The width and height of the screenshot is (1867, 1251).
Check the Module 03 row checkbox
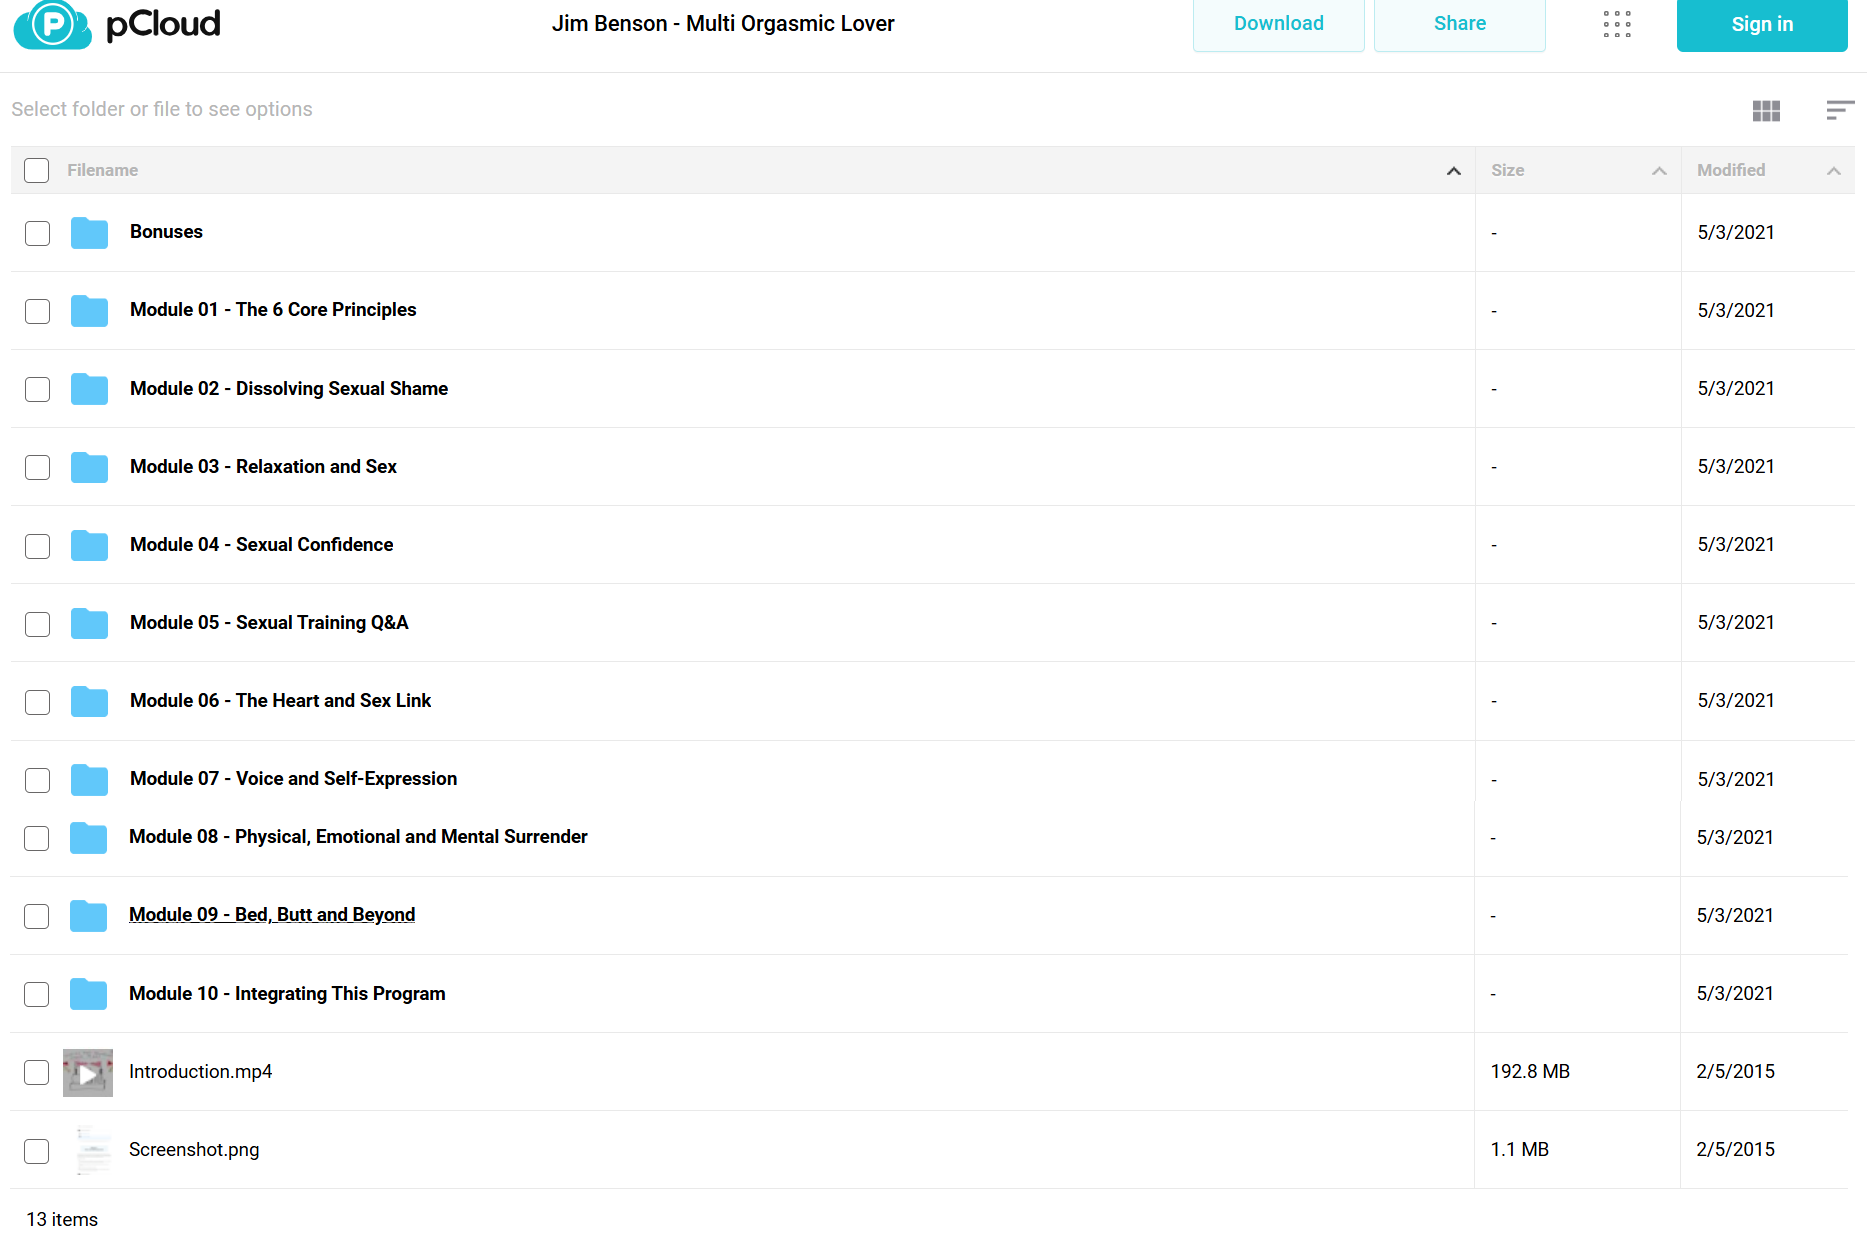37,467
